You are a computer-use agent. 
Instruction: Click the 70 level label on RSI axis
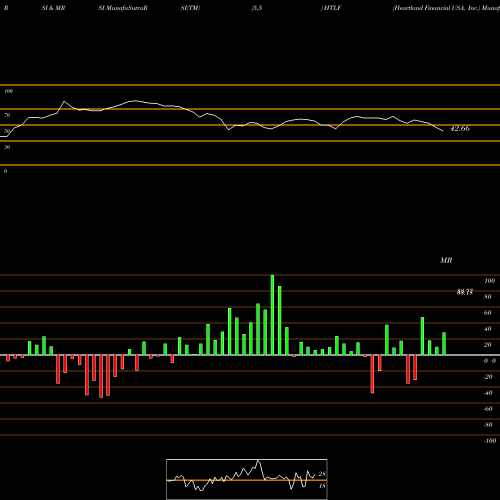[x=7, y=115]
